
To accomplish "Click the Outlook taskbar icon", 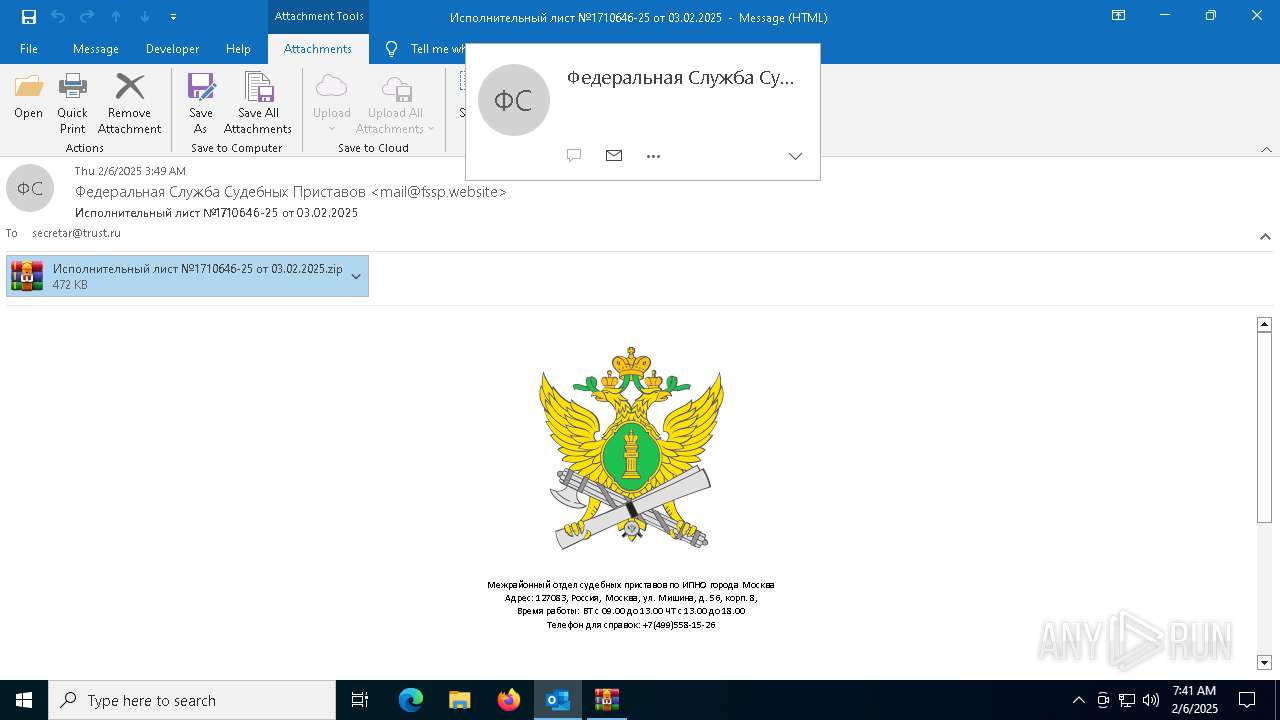I will (558, 700).
